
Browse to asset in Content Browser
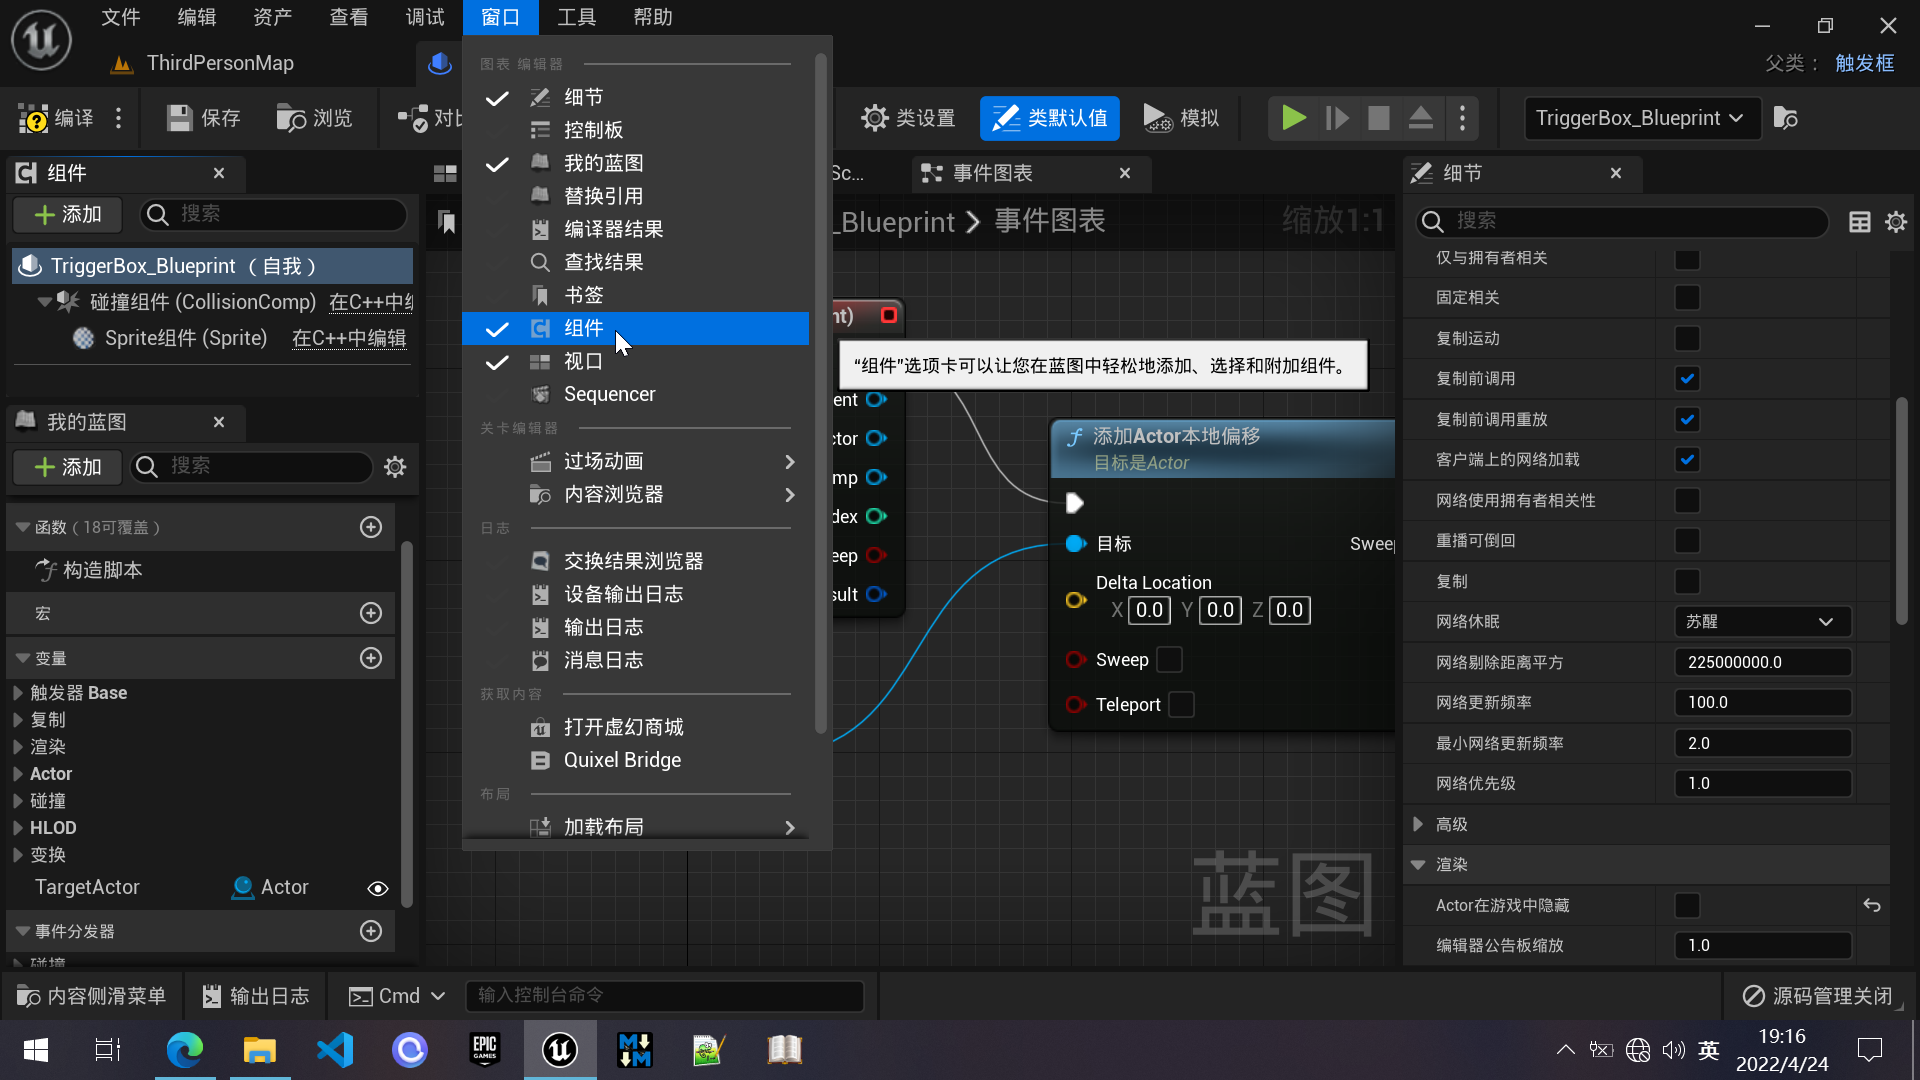click(315, 117)
